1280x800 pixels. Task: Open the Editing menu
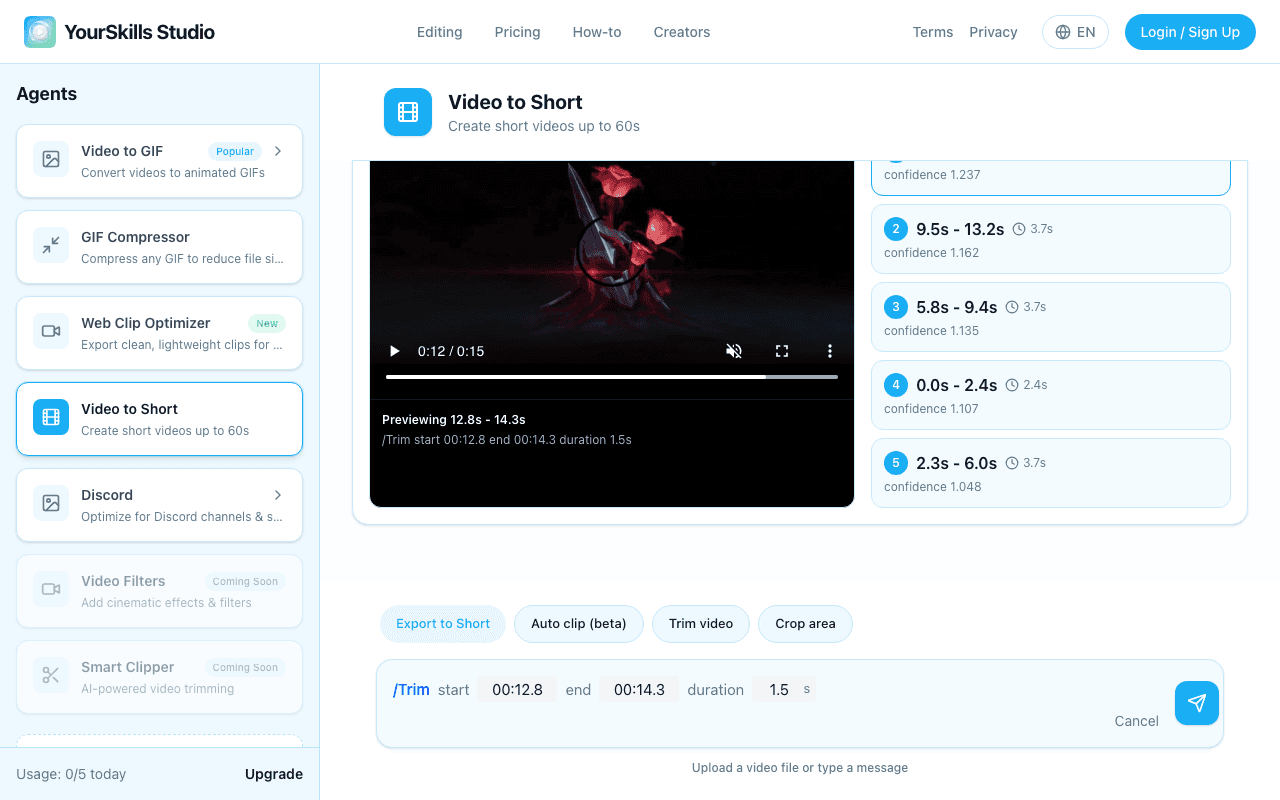(x=440, y=32)
